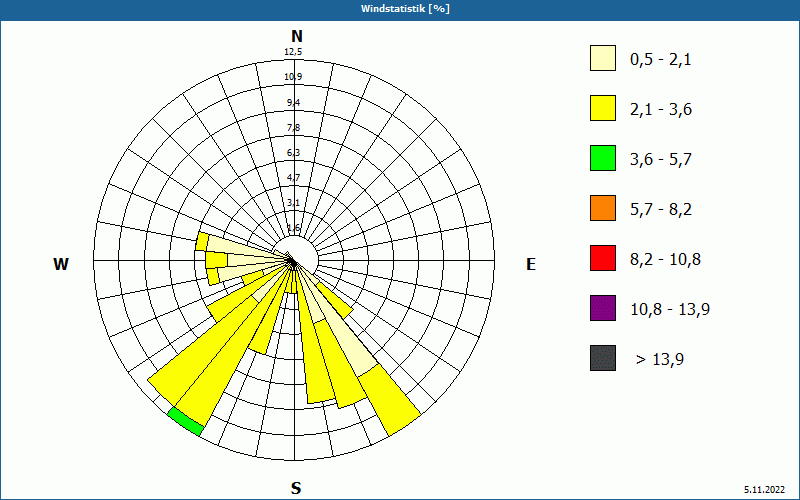Click the center of the wind rose
Screen dimensions: 800x500
click(x=294, y=261)
